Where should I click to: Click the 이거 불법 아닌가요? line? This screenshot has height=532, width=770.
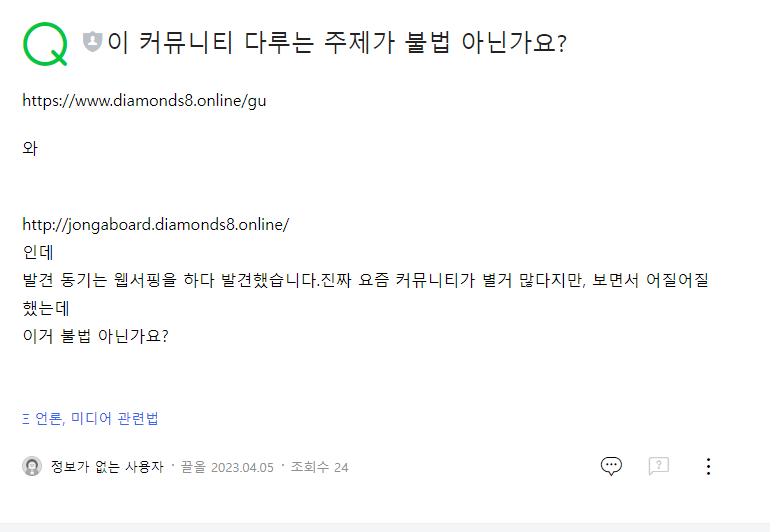point(95,336)
